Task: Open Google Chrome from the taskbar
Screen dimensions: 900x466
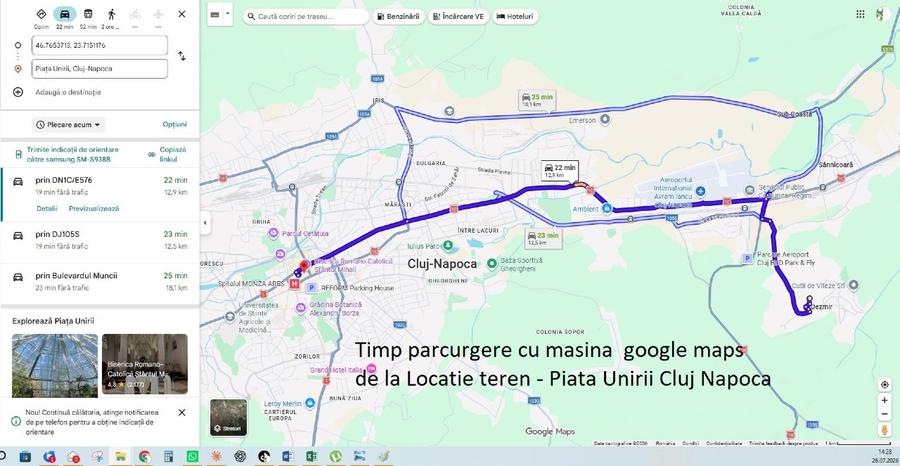Action: [145, 457]
